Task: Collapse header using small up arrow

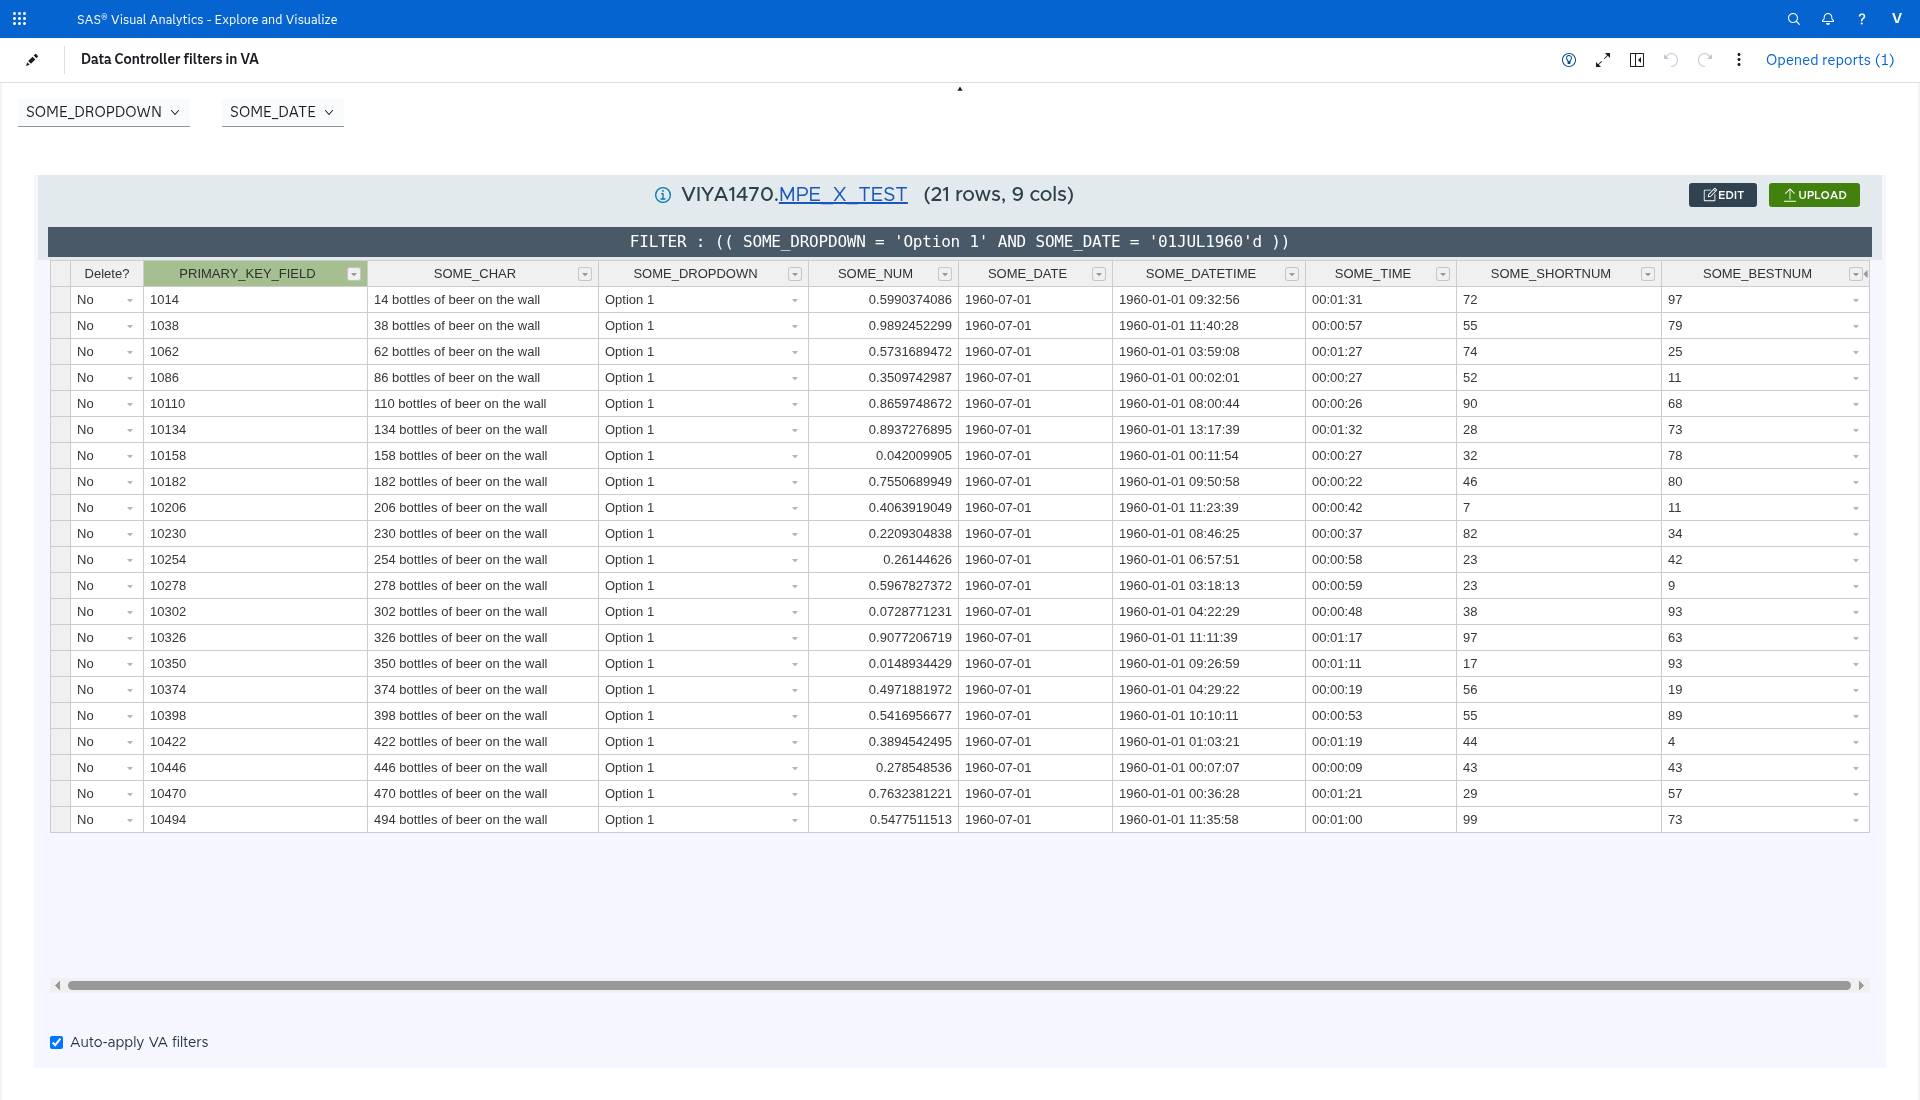Action: (960, 89)
